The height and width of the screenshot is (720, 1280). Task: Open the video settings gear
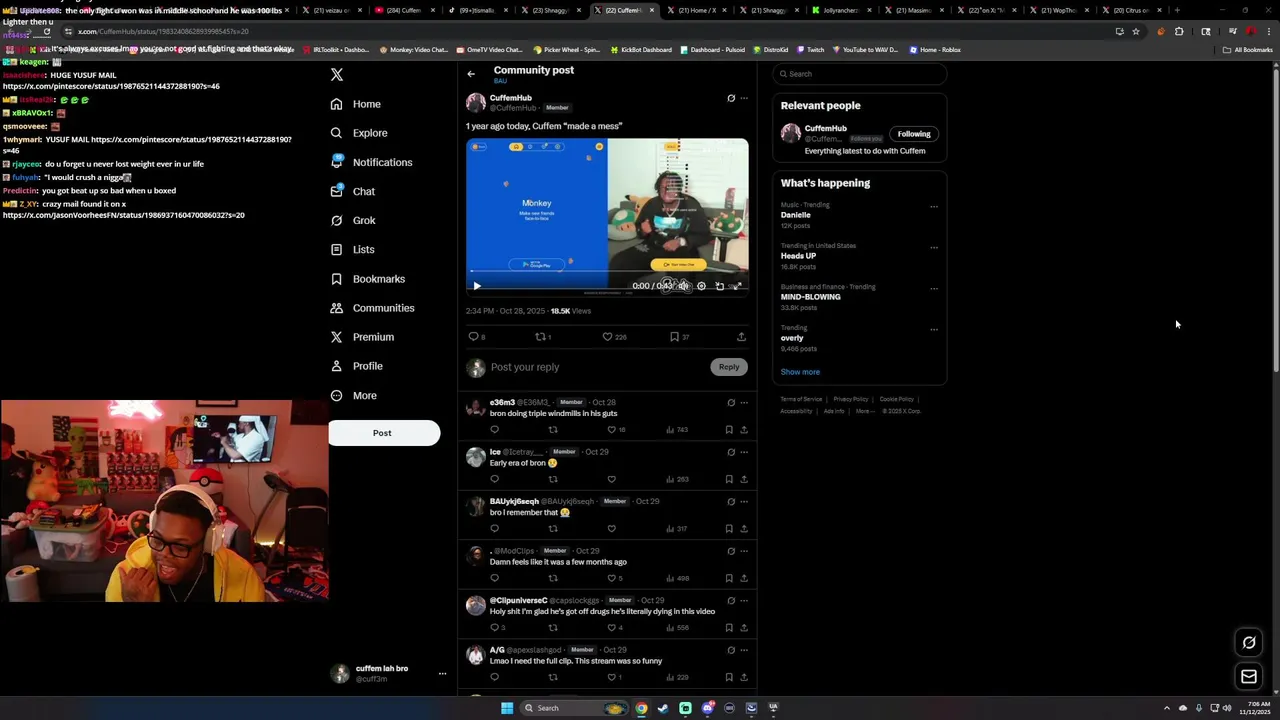click(701, 286)
